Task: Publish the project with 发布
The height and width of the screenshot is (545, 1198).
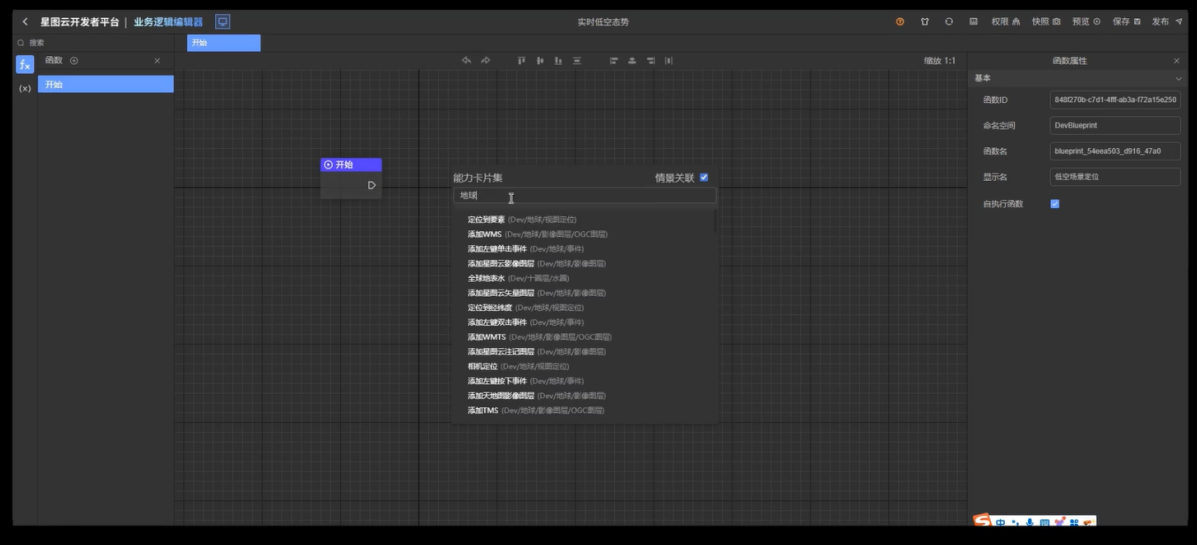Action: pos(1167,22)
